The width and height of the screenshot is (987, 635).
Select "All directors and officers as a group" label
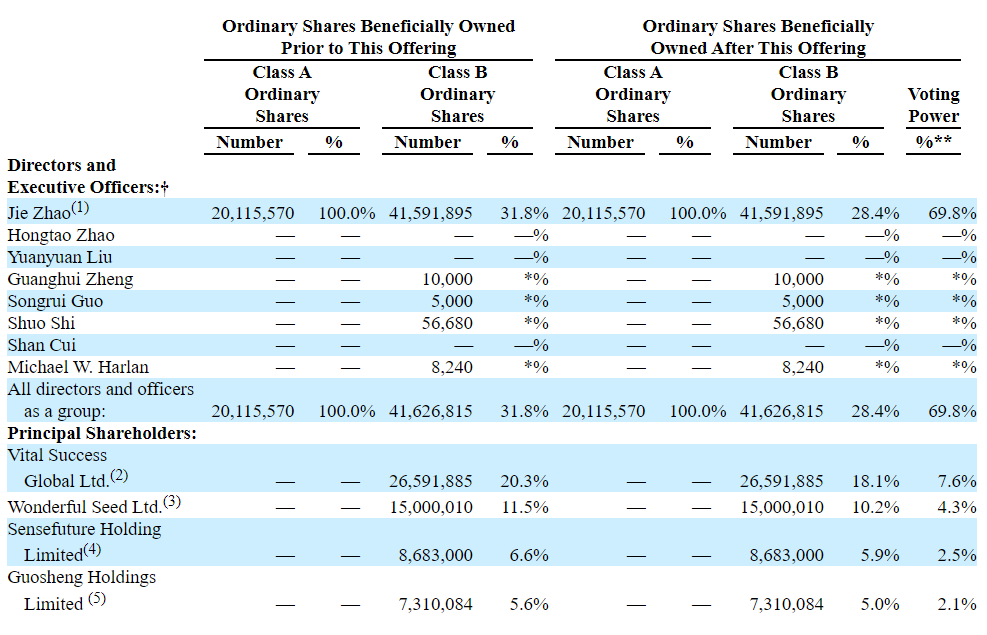click(x=101, y=400)
